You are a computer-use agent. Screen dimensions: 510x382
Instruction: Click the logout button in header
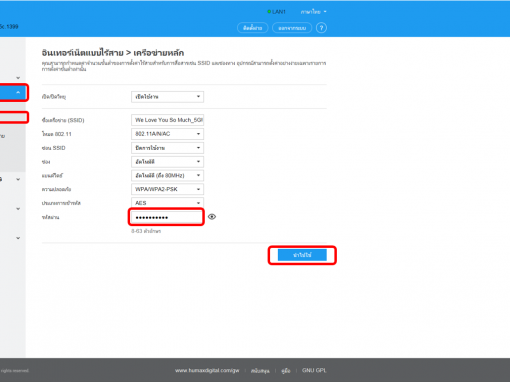[x=292, y=28]
